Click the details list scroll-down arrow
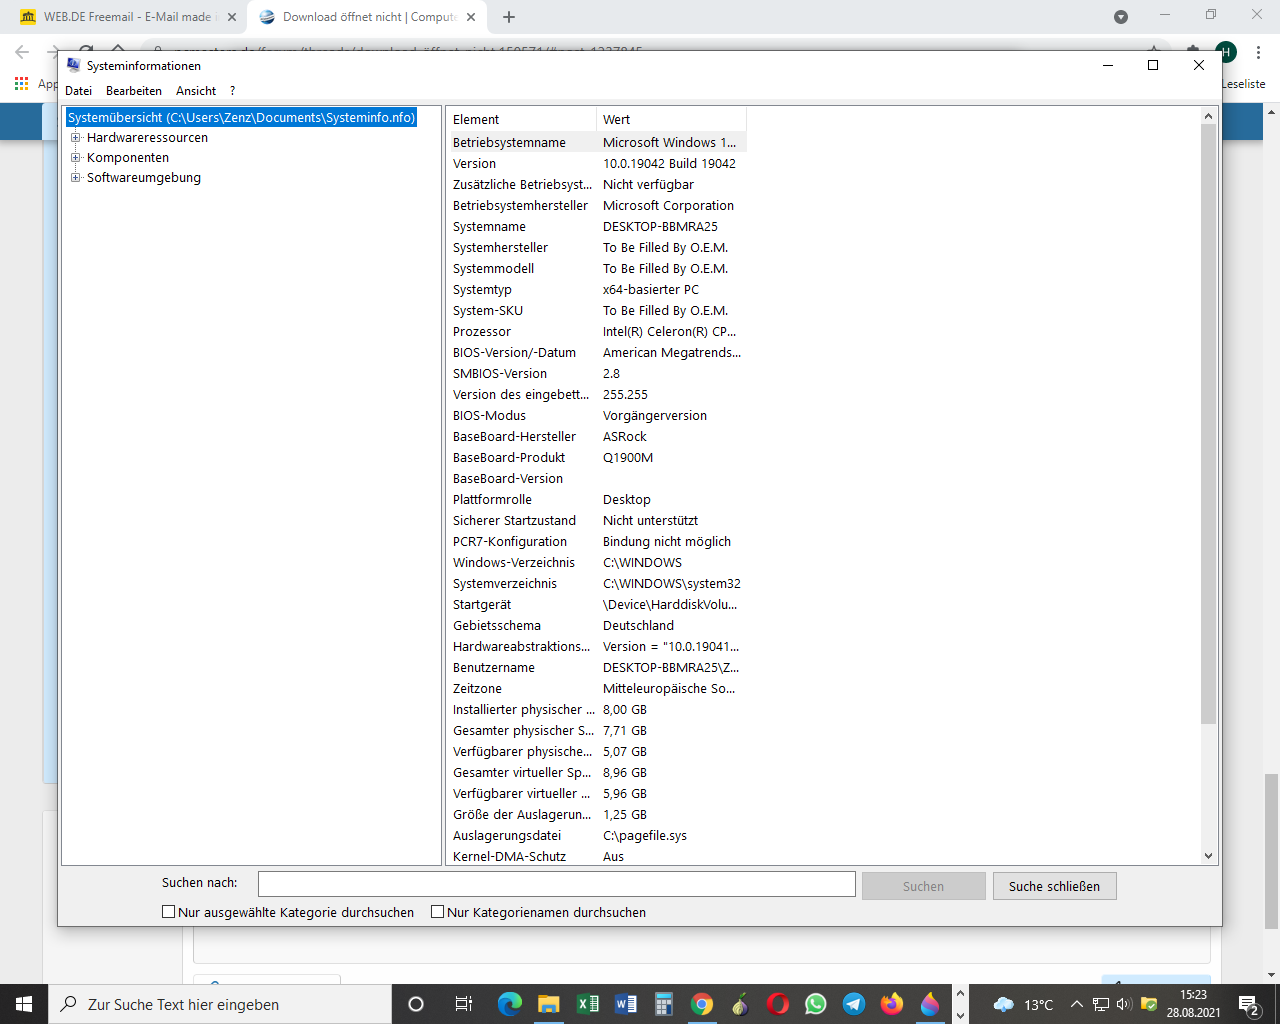Screen dimensions: 1280x1024 (x=1208, y=856)
